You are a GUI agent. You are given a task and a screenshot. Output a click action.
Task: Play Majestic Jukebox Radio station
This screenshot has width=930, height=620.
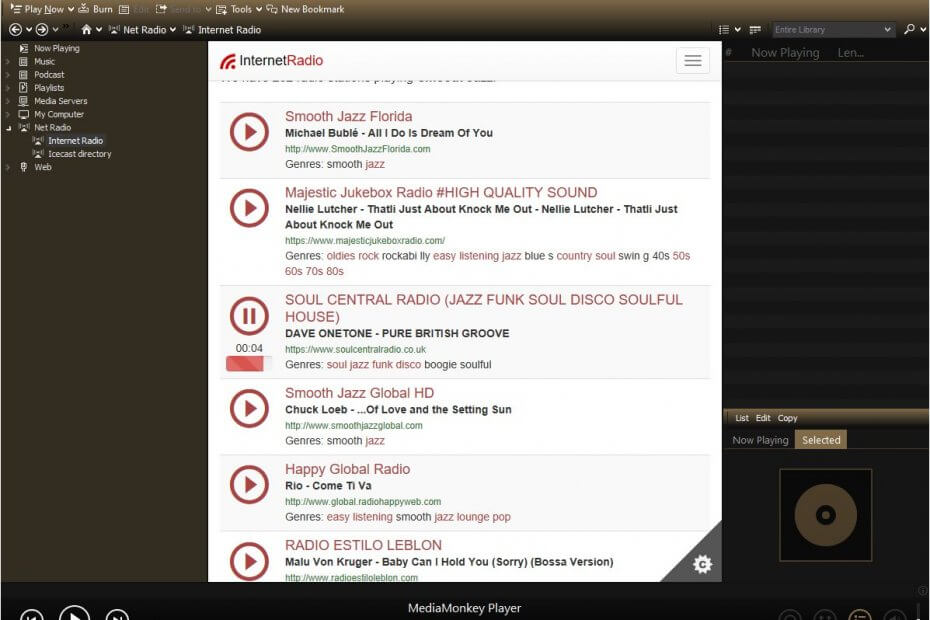(249, 208)
